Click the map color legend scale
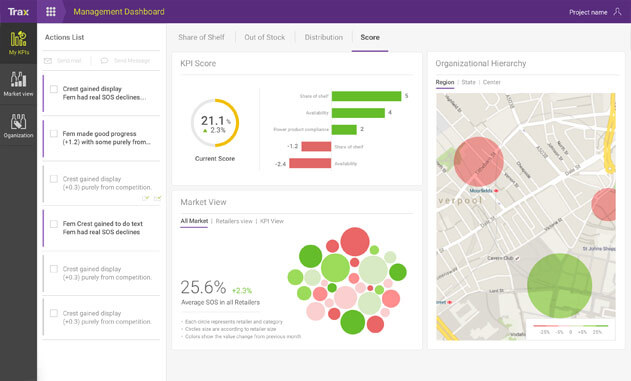 571,330
